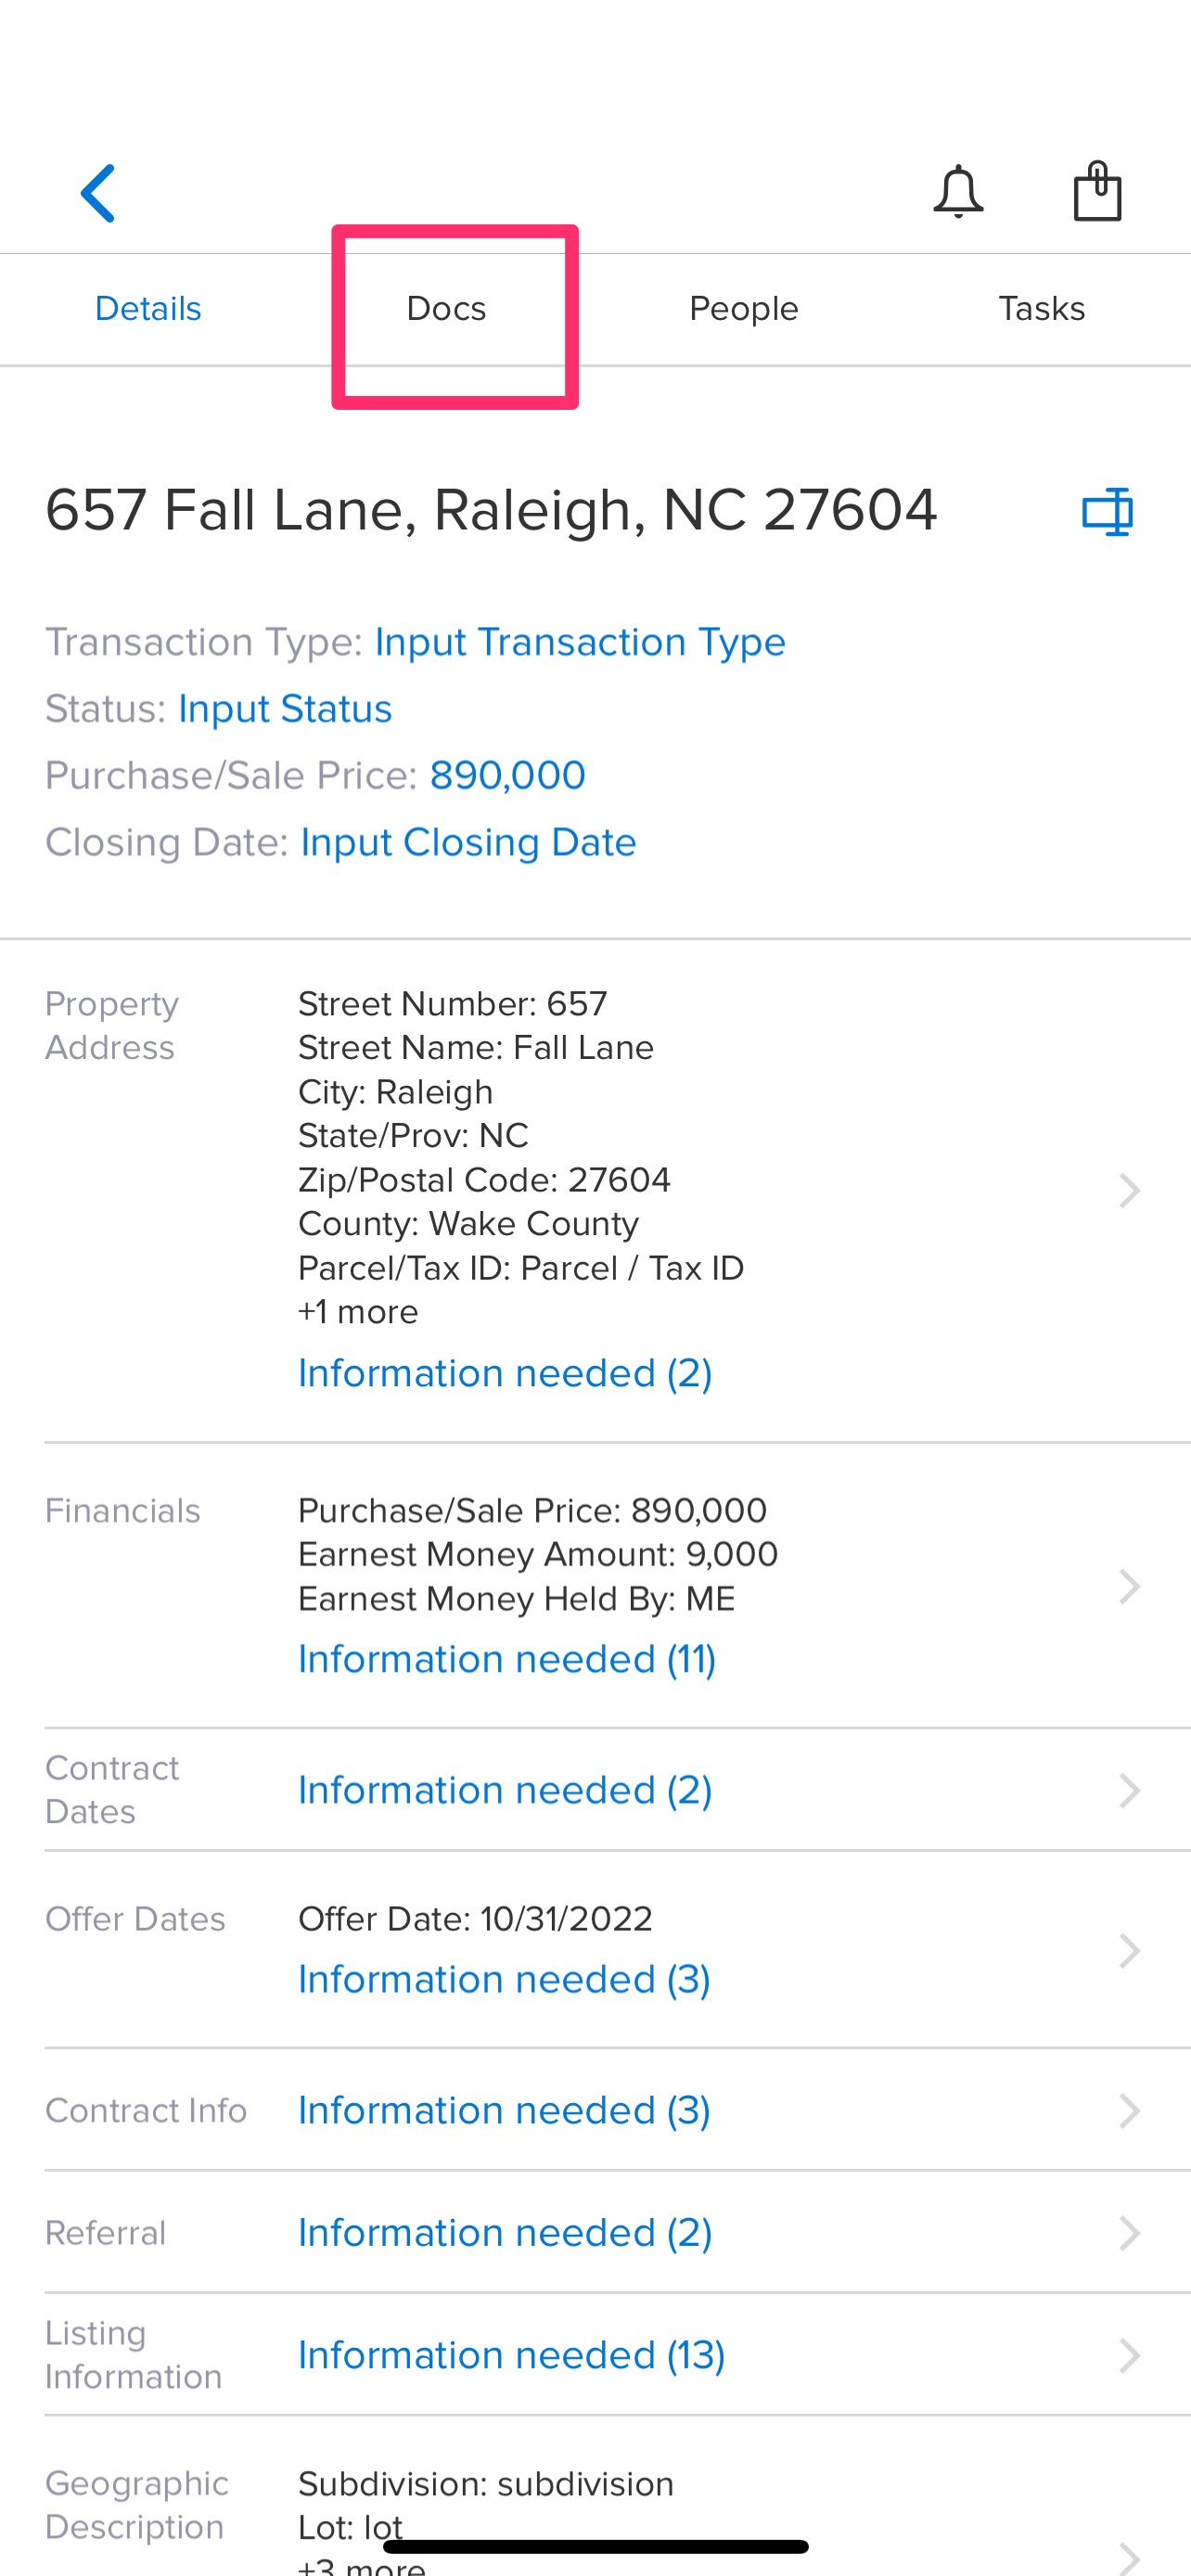Viewport: 1191px width, 2576px height.
Task: Select the Details tab
Action: coord(148,308)
